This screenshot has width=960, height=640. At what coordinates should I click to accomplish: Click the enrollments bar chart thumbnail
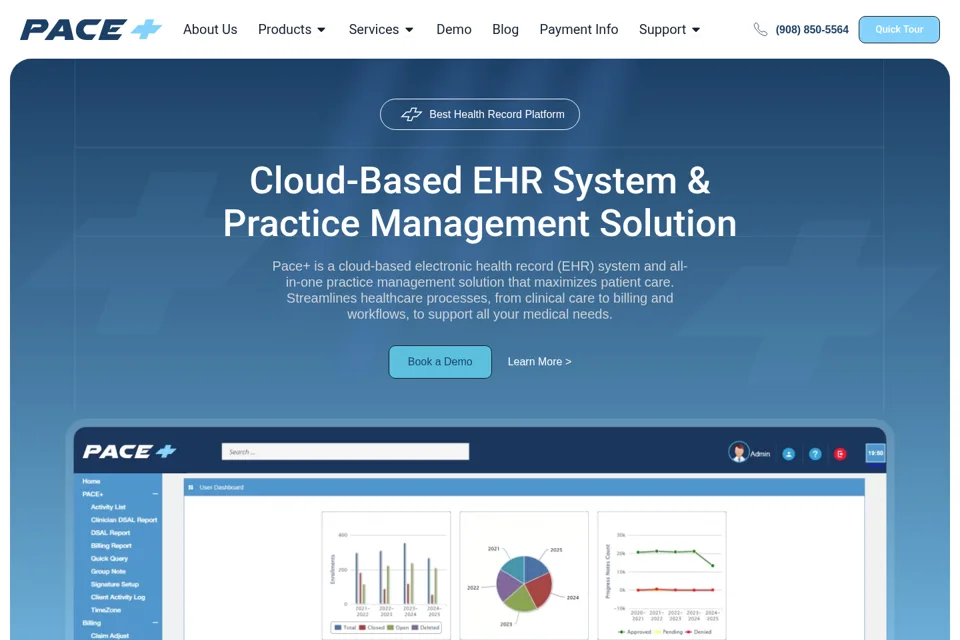386,576
